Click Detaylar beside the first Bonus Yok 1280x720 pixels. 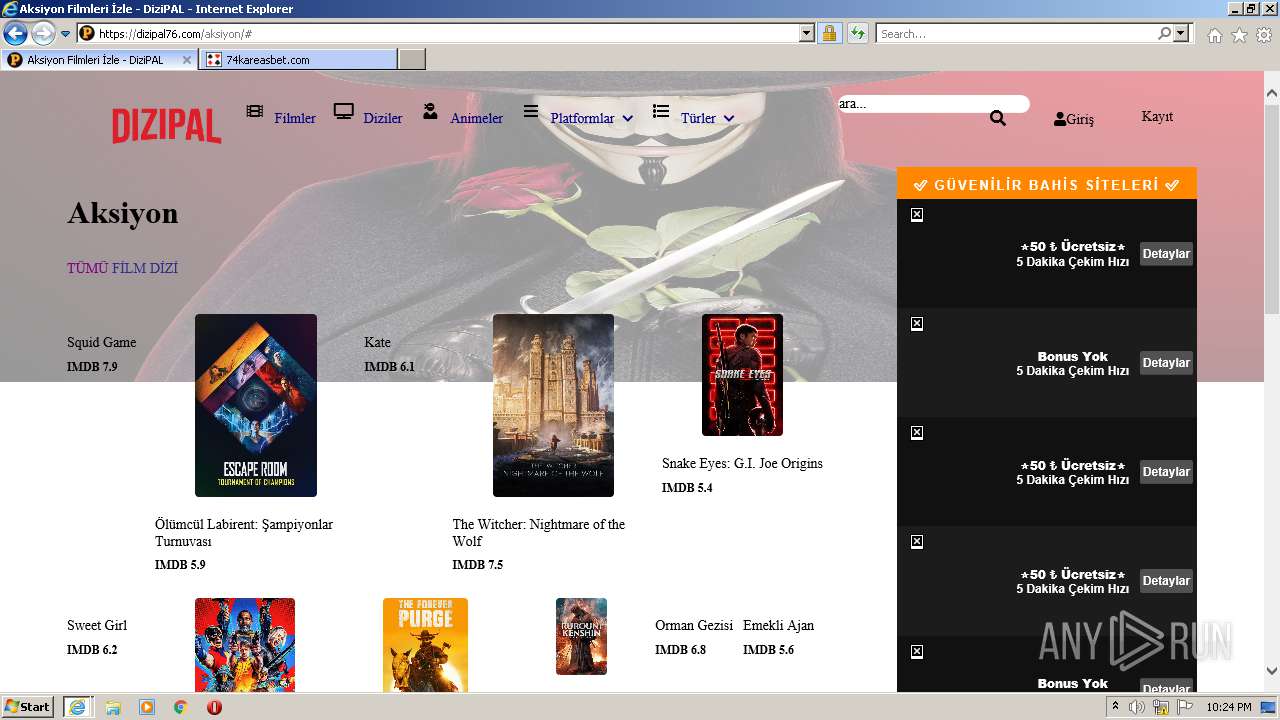pos(1166,363)
